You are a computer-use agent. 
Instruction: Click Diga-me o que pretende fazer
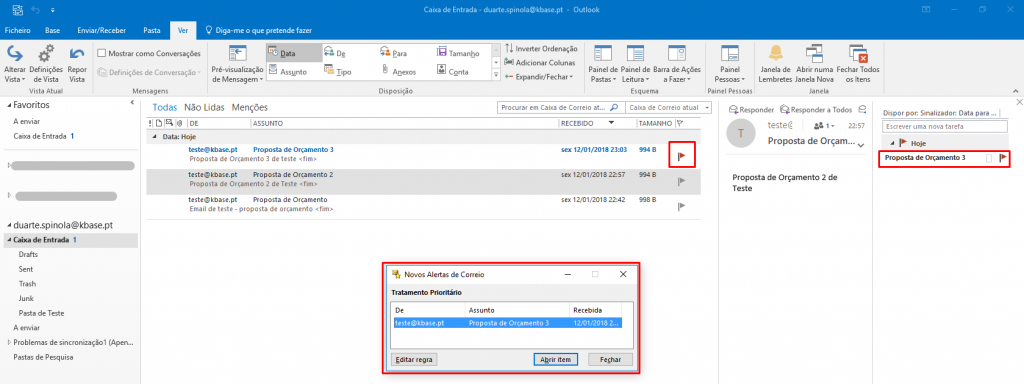(x=259, y=30)
